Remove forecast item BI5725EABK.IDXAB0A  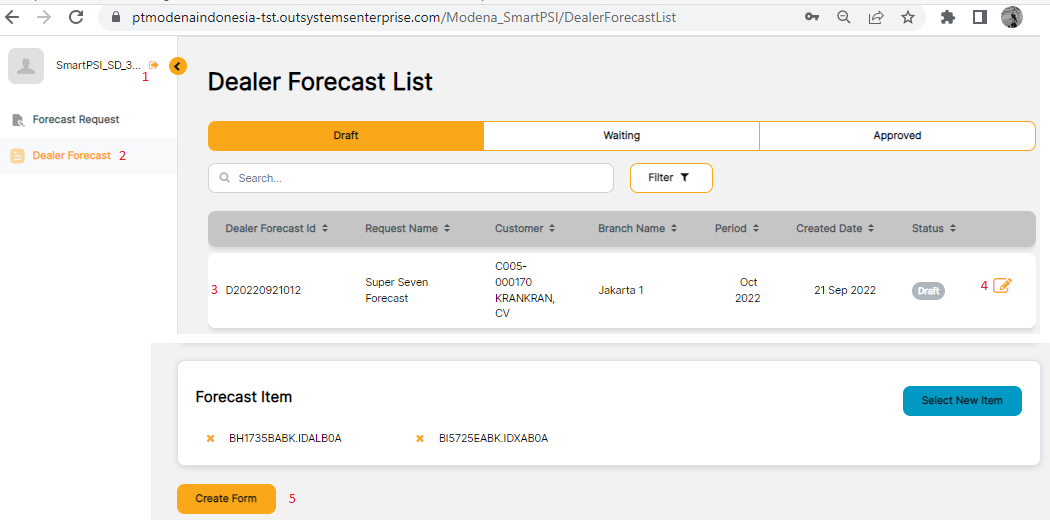420,438
